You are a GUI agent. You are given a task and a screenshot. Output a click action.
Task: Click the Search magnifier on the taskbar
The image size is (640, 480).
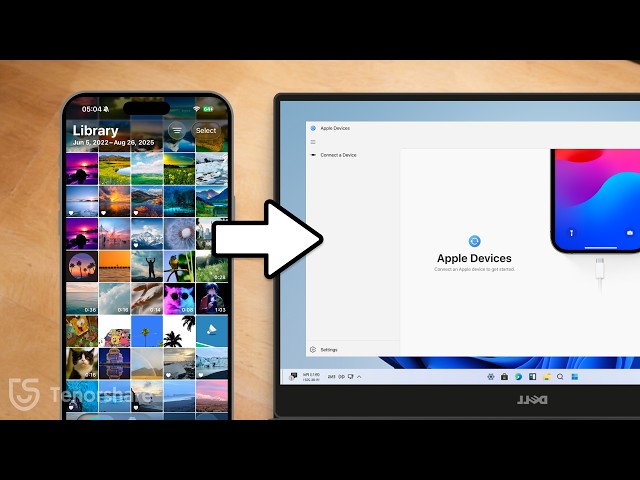pyautogui.click(x=560, y=377)
